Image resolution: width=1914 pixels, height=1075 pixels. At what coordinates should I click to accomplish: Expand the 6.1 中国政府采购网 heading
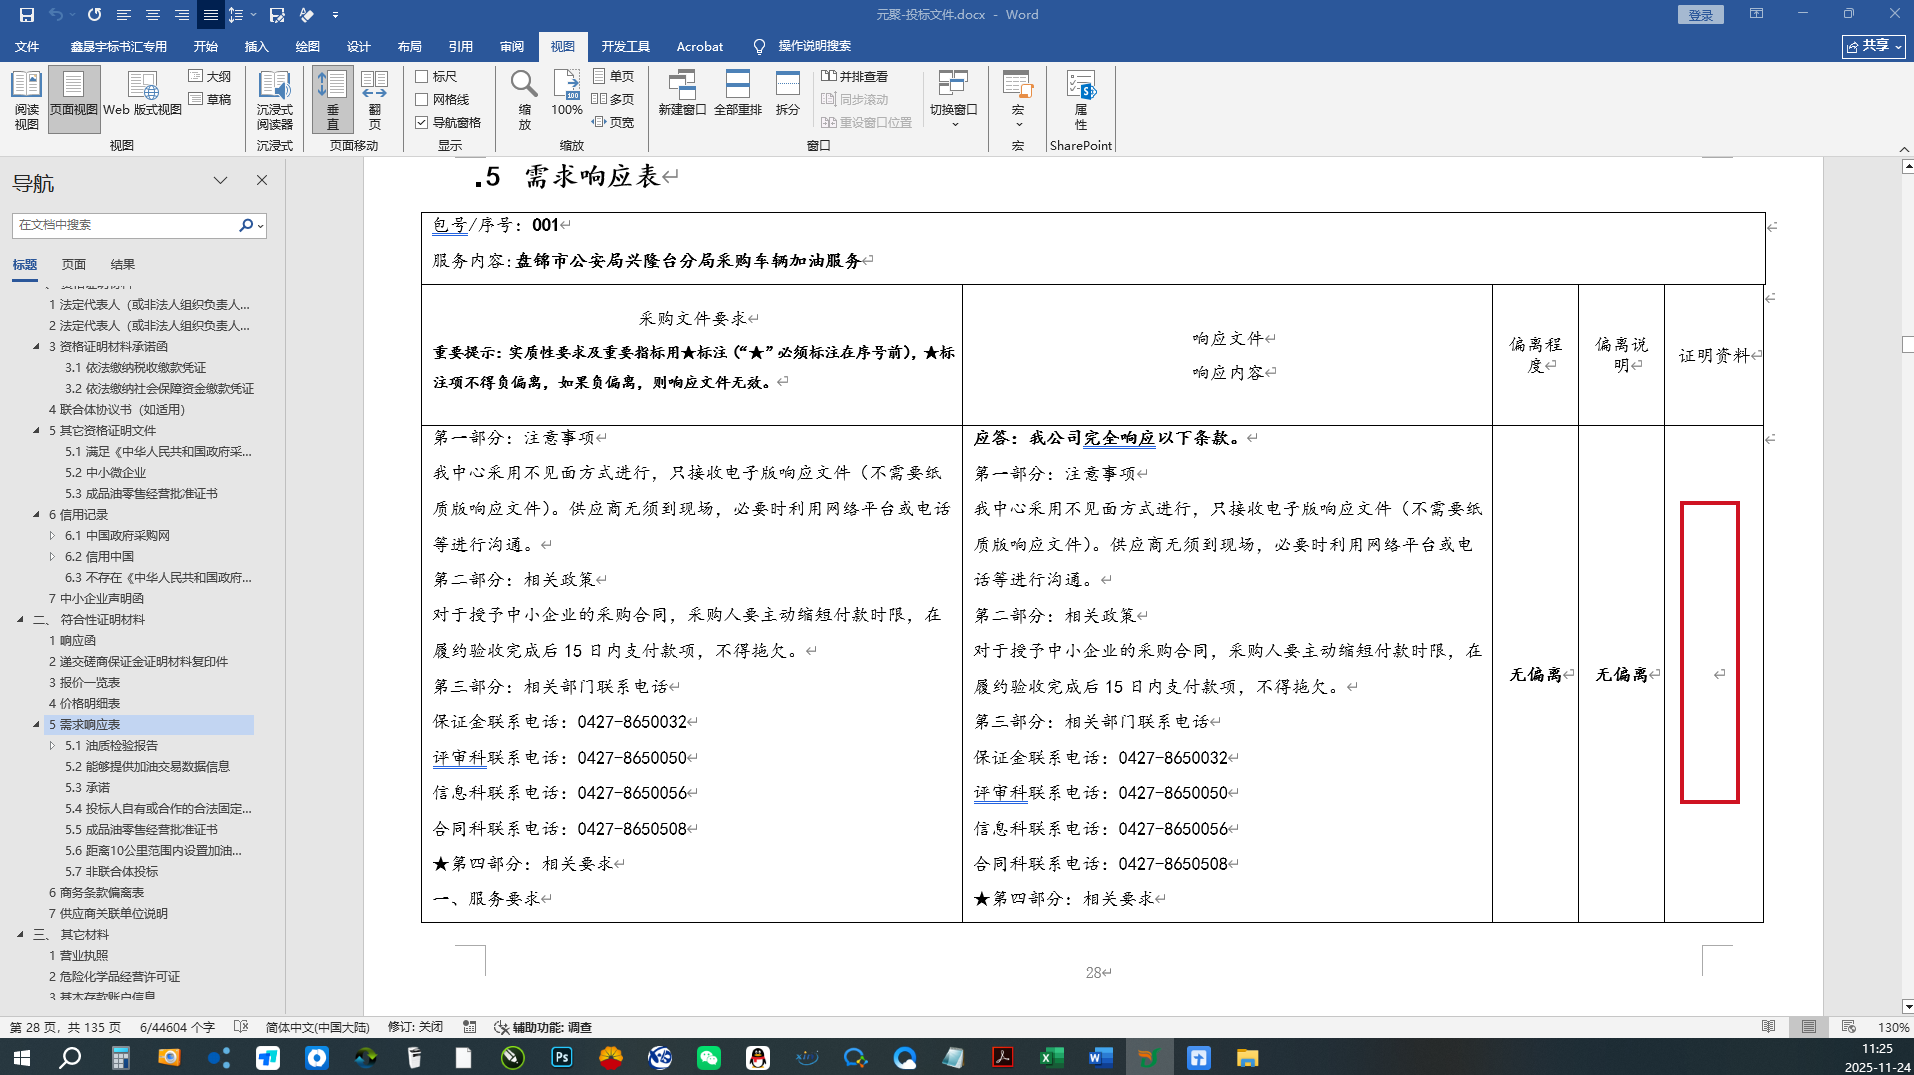[x=53, y=536]
